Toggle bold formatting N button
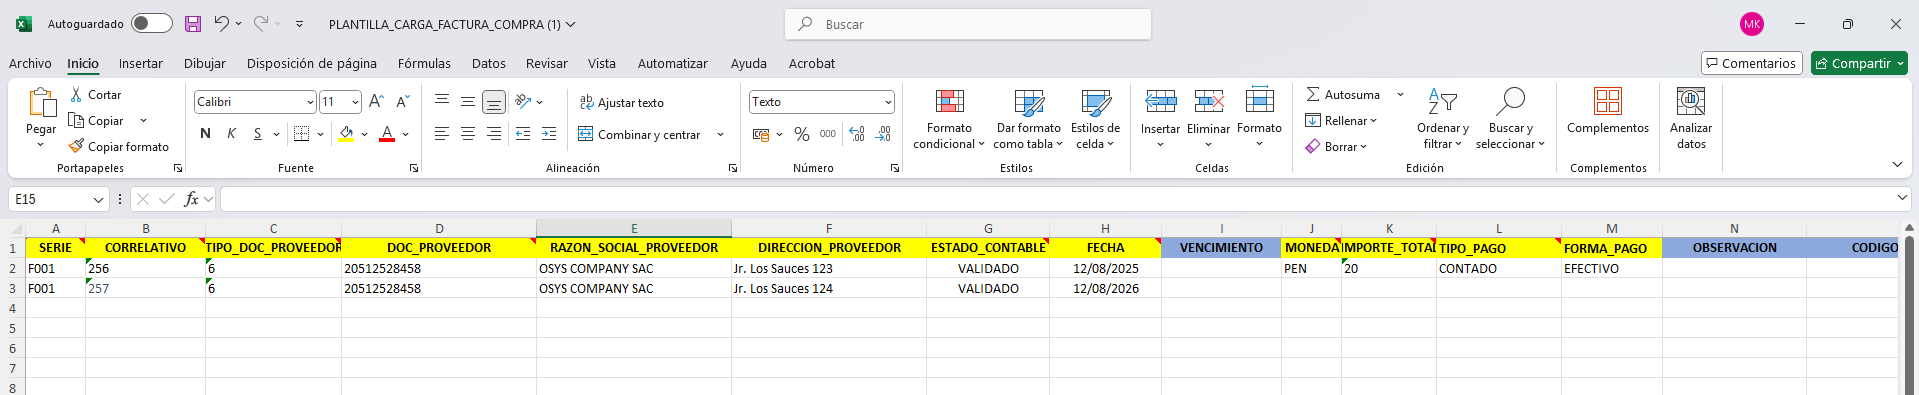 tap(205, 133)
